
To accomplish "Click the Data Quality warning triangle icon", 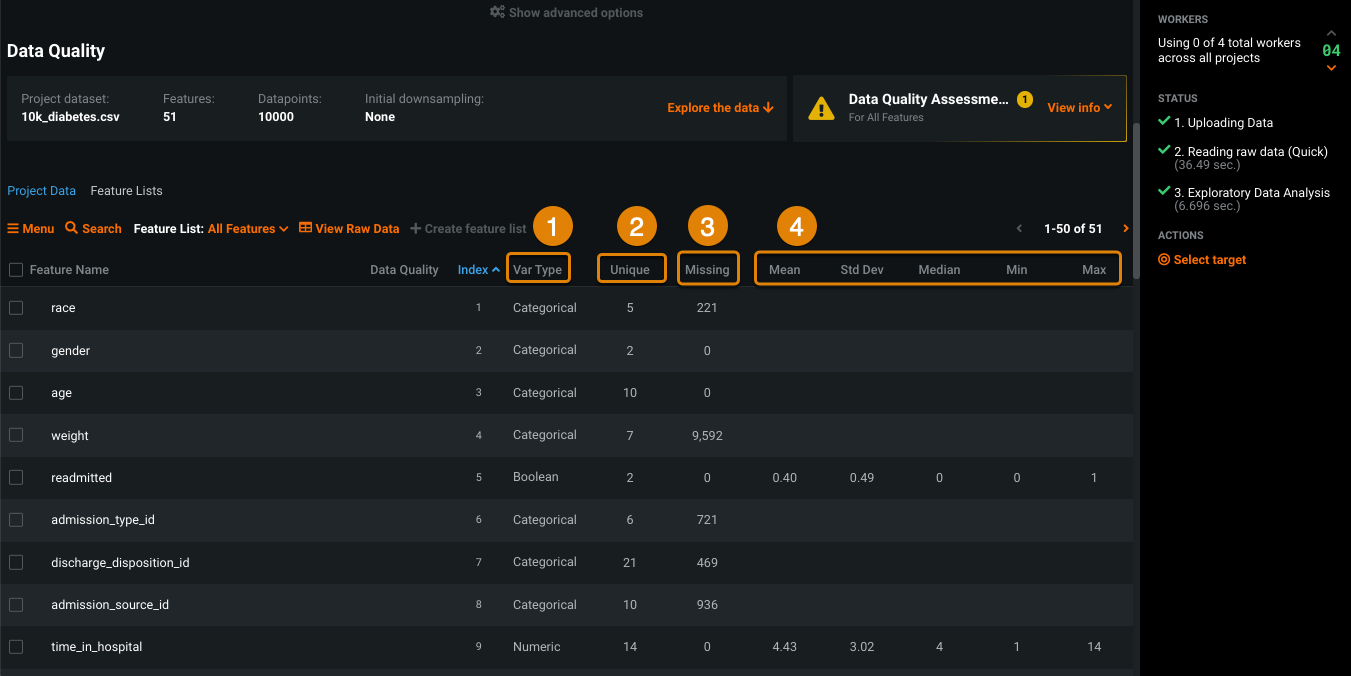I will tap(821, 108).
